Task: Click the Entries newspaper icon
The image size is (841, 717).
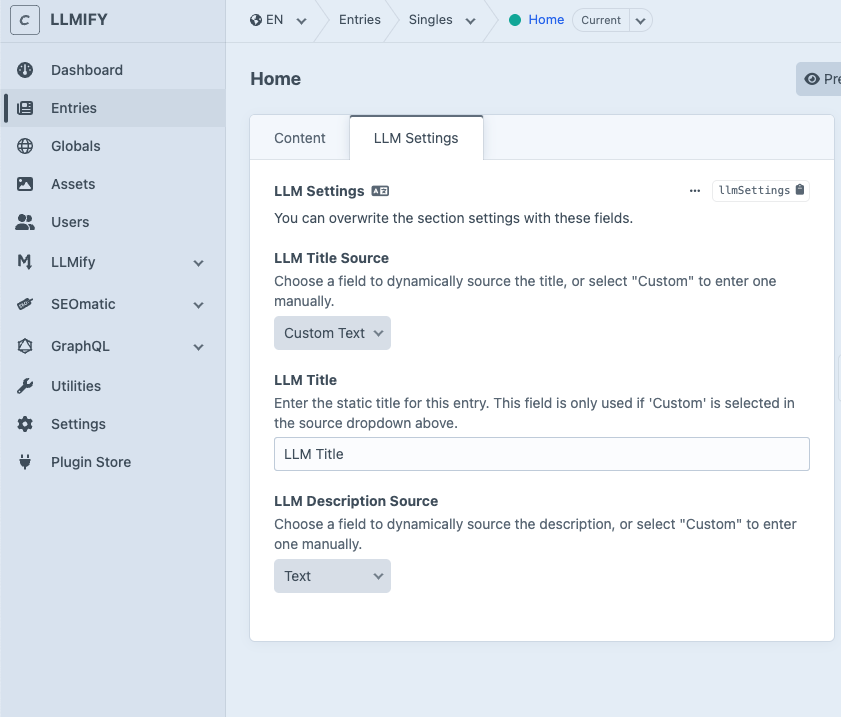Action: coord(25,108)
